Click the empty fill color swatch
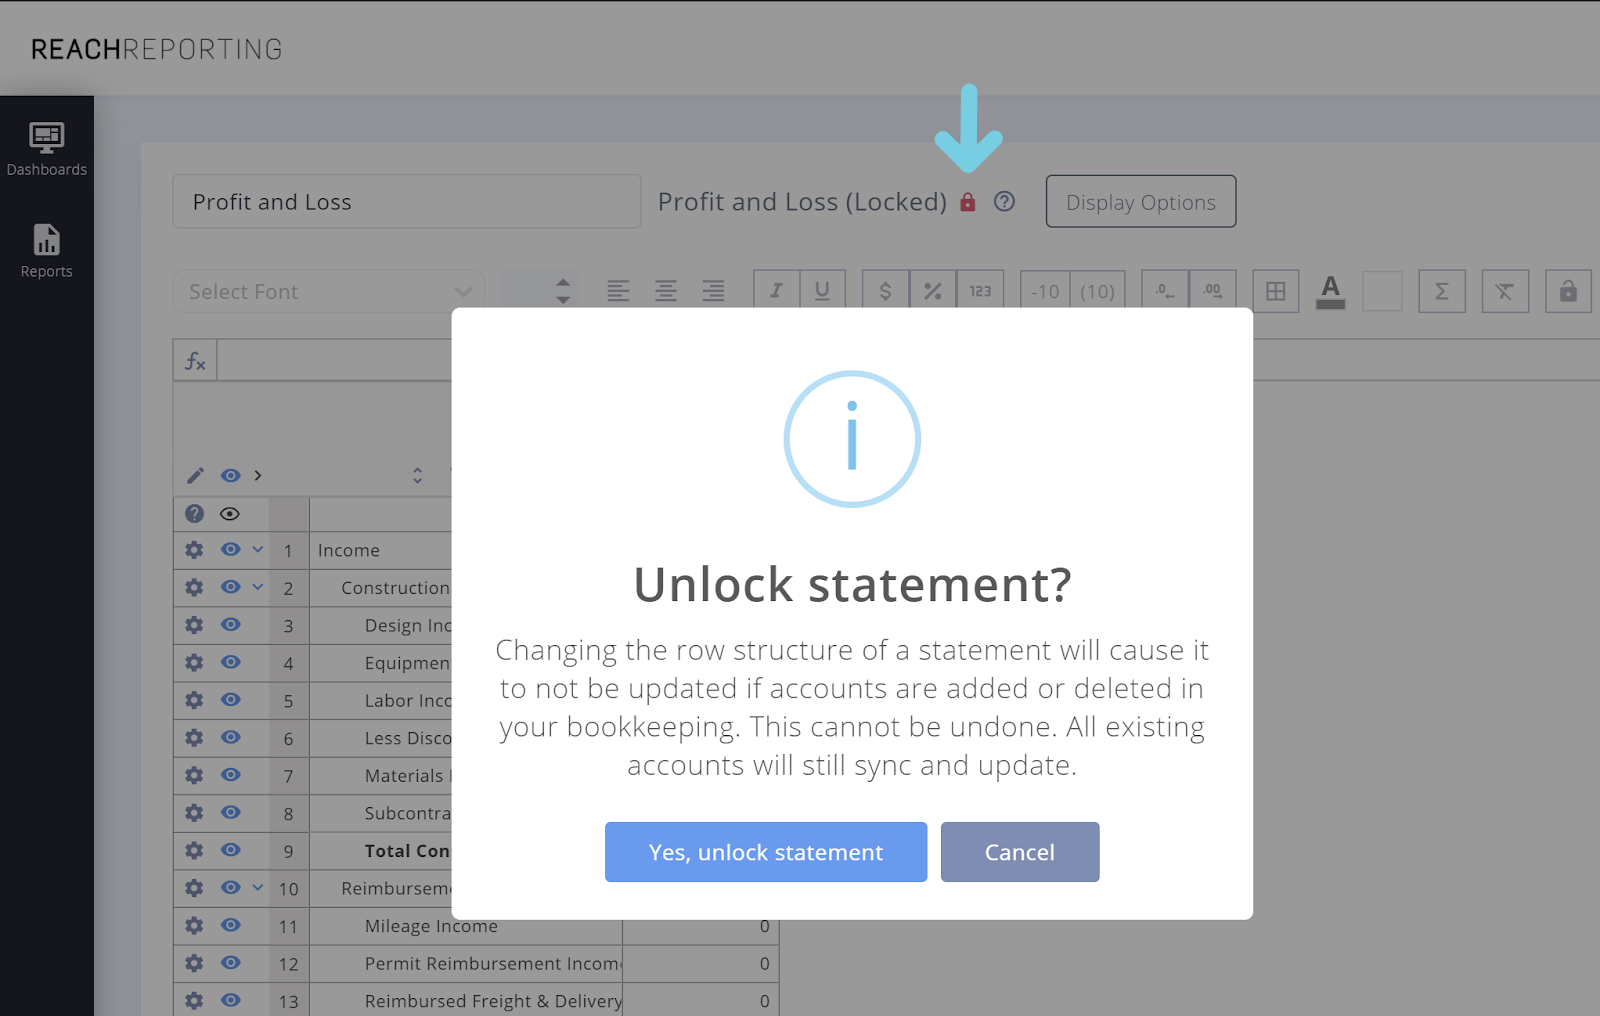This screenshot has width=1600, height=1016. [1381, 291]
